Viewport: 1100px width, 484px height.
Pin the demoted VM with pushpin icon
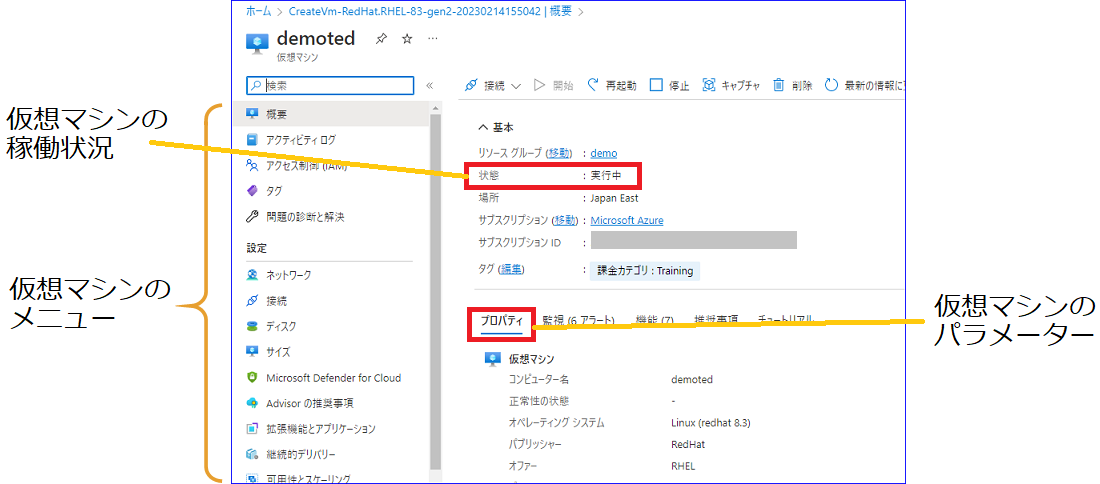[x=381, y=39]
